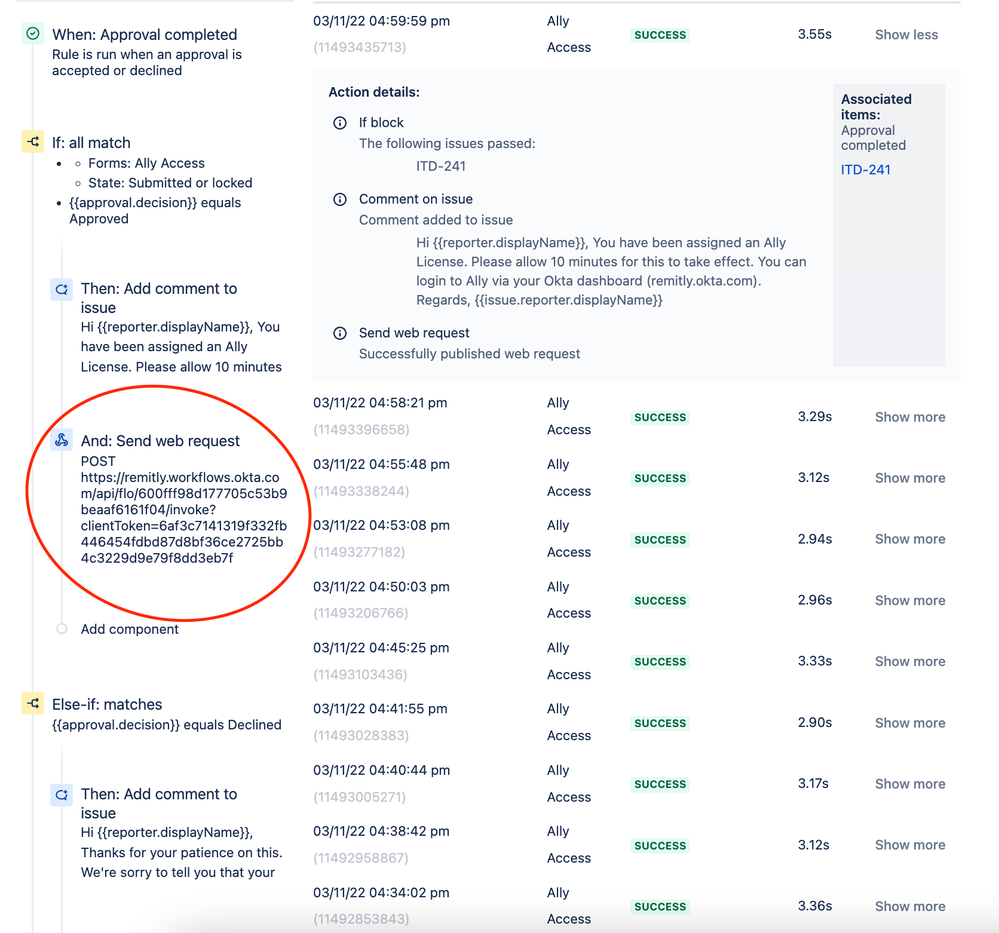Click duration 3.55s

click(814, 34)
